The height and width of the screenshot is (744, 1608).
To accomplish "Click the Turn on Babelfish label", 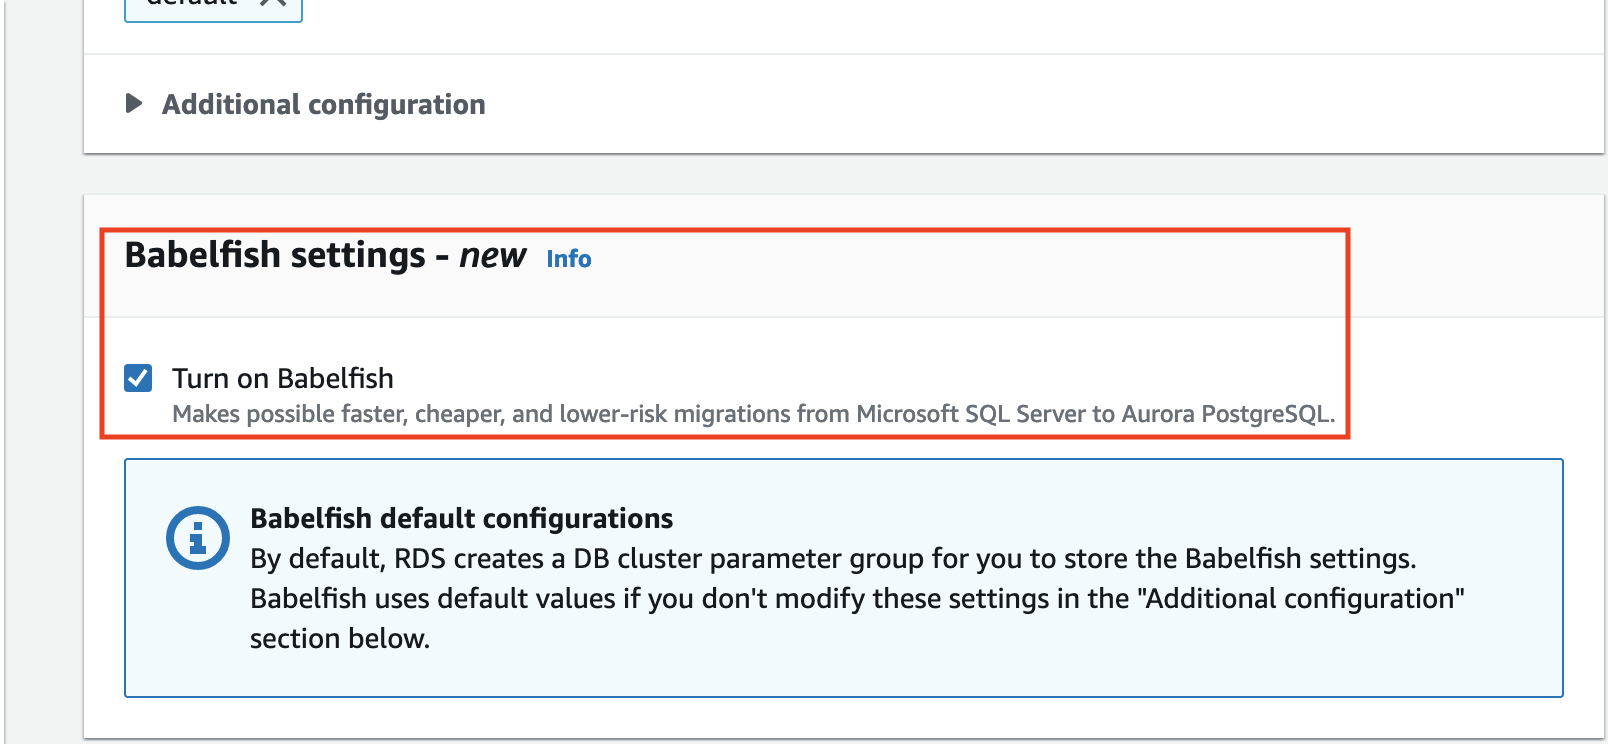I will (x=282, y=378).
